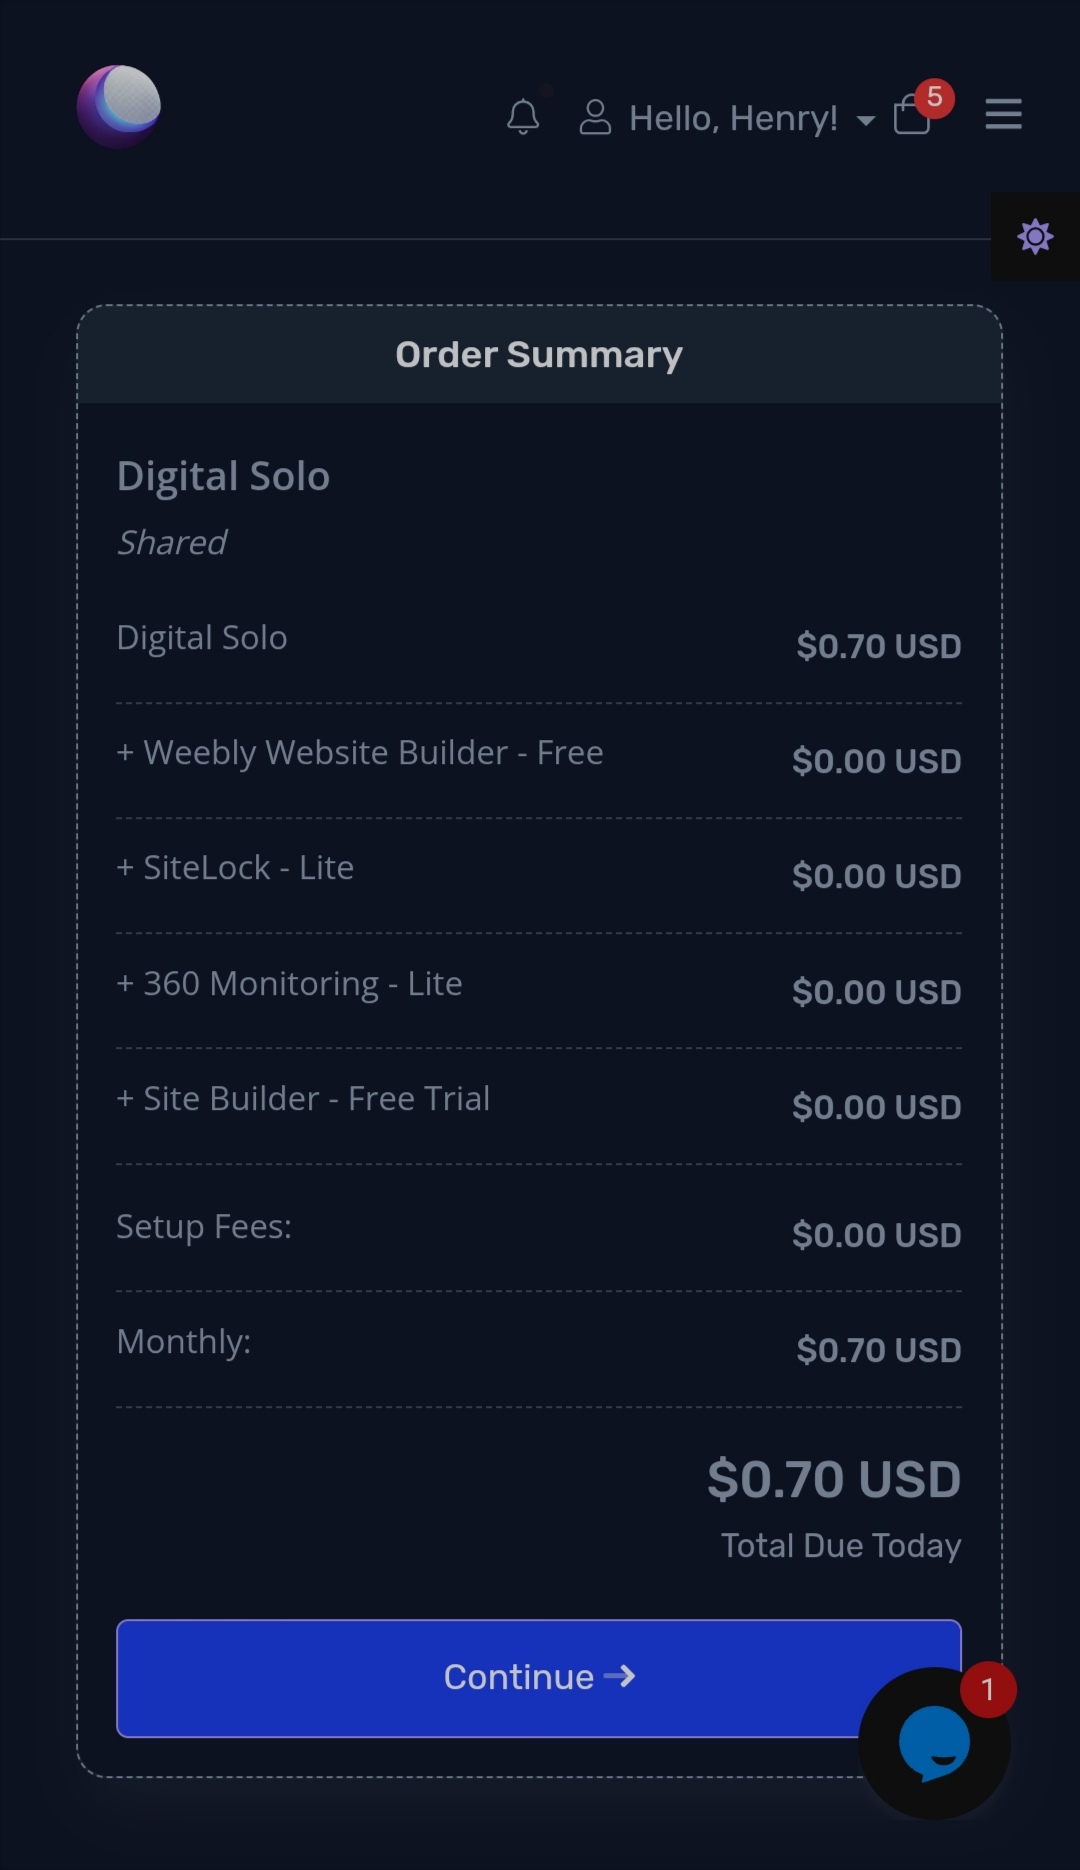This screenshot has width=1080, height=1870.
Task: Click the SiteLock - Lite add-on entry
Action: click(x=235, y=868)
